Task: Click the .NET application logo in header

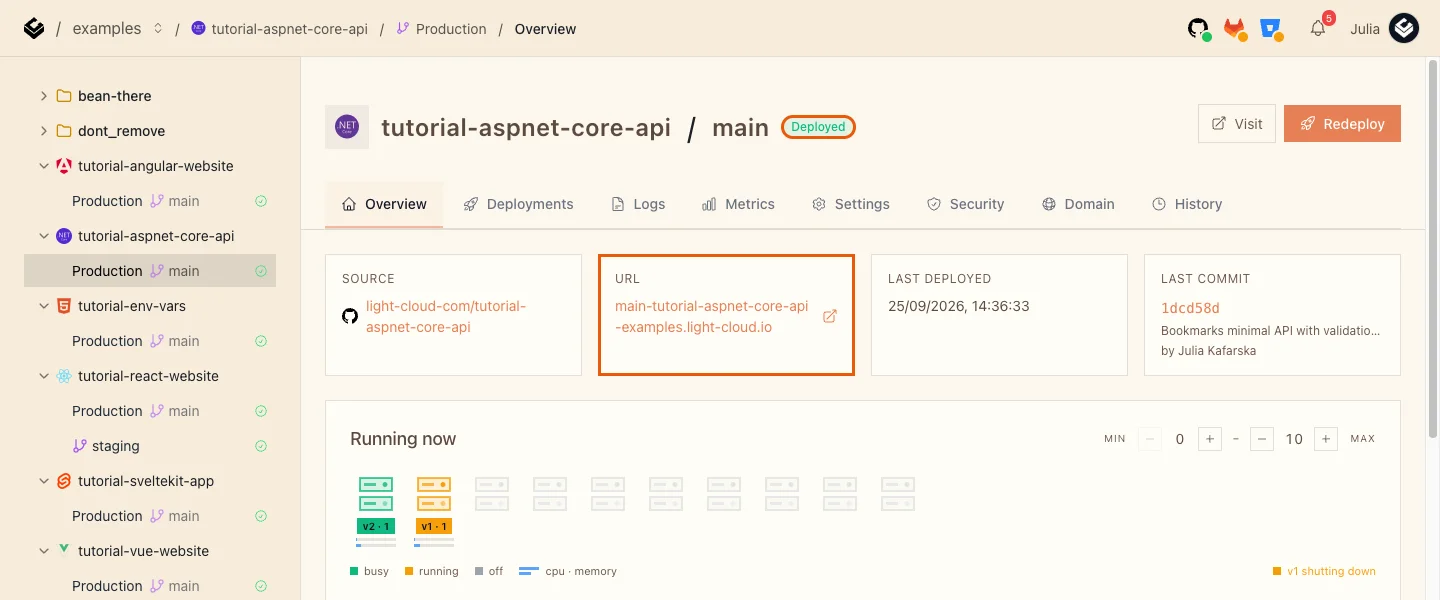Action: (x=347, y=127)
